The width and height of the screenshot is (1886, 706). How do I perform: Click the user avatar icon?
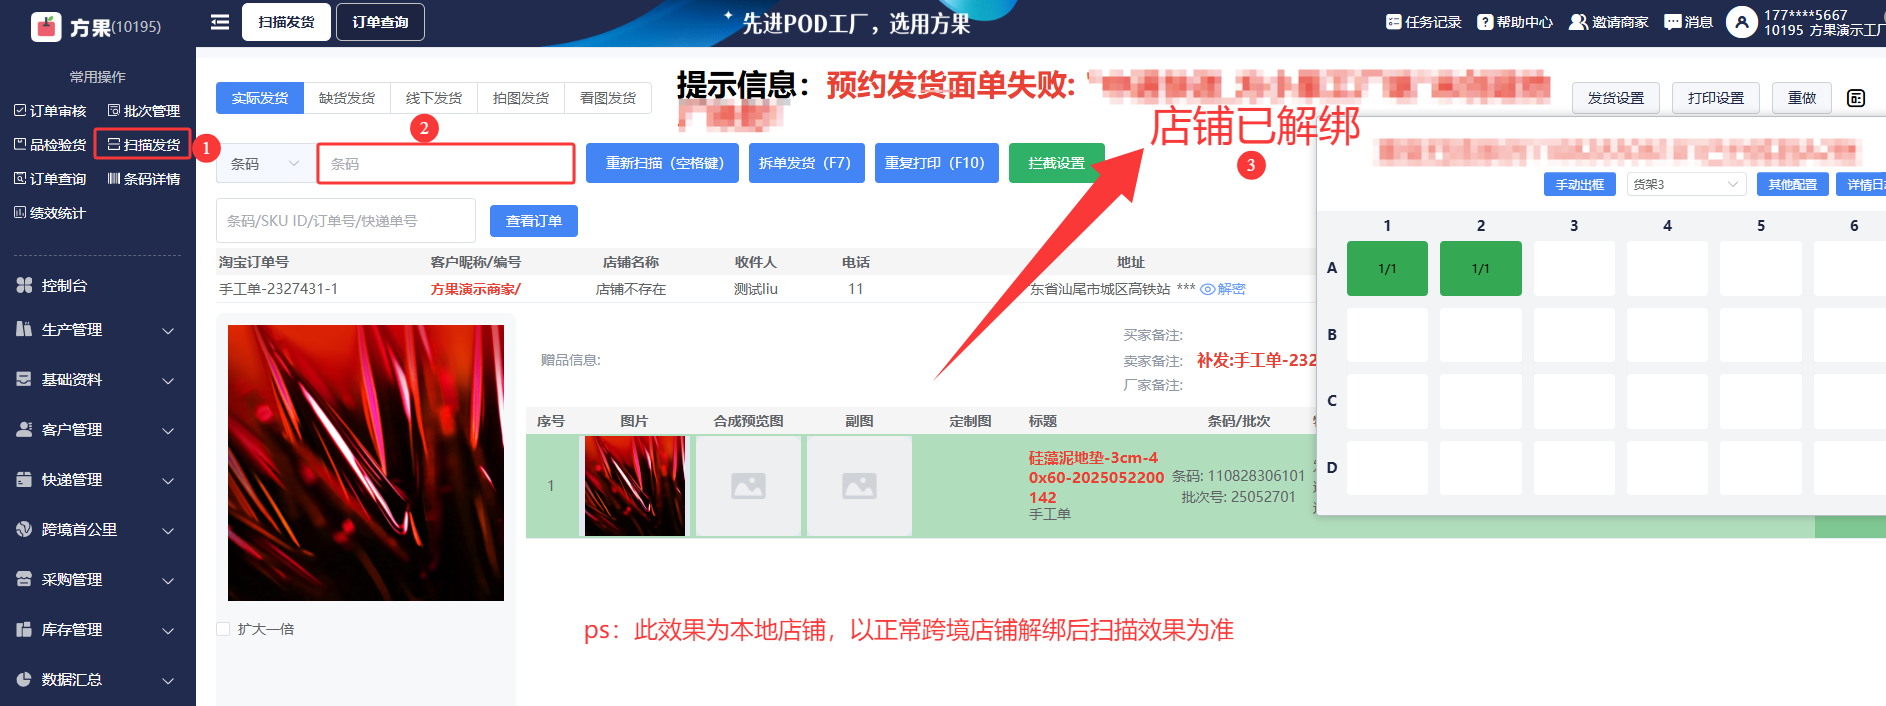(1742, 22)
